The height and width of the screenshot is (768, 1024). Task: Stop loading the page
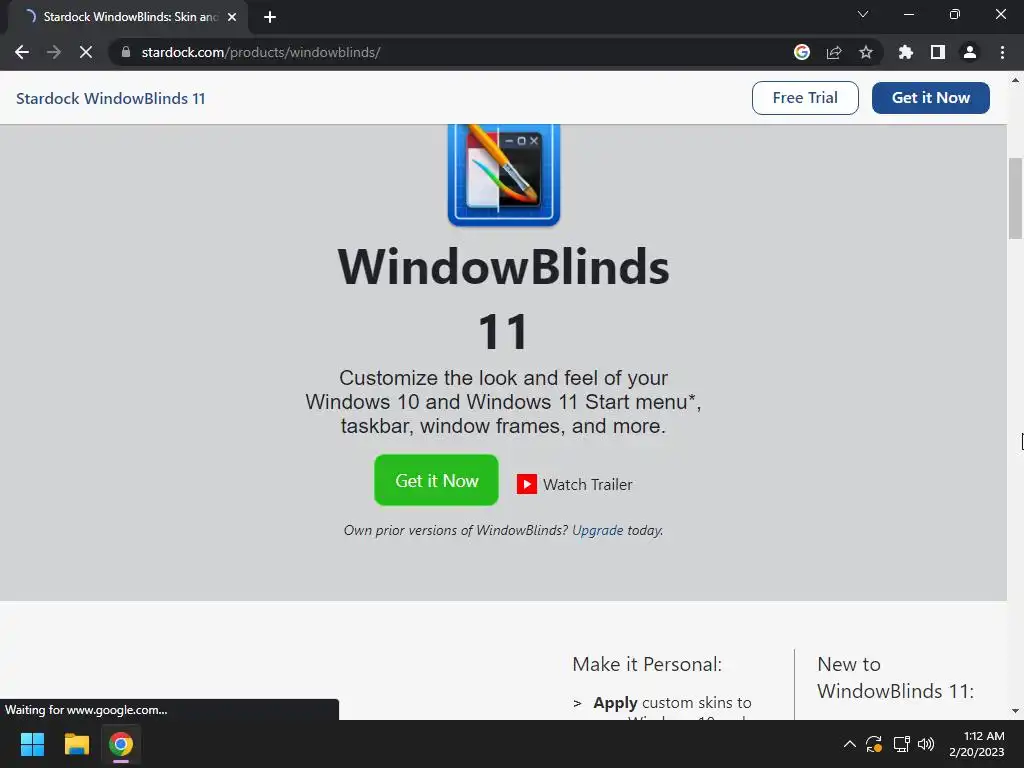(86, 52)
